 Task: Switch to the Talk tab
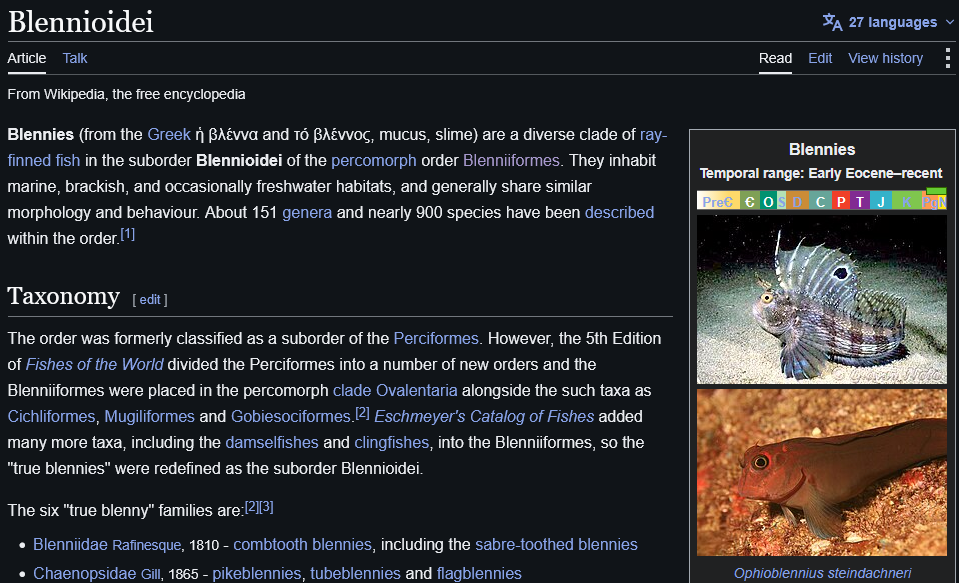click(x=75, y=58)
